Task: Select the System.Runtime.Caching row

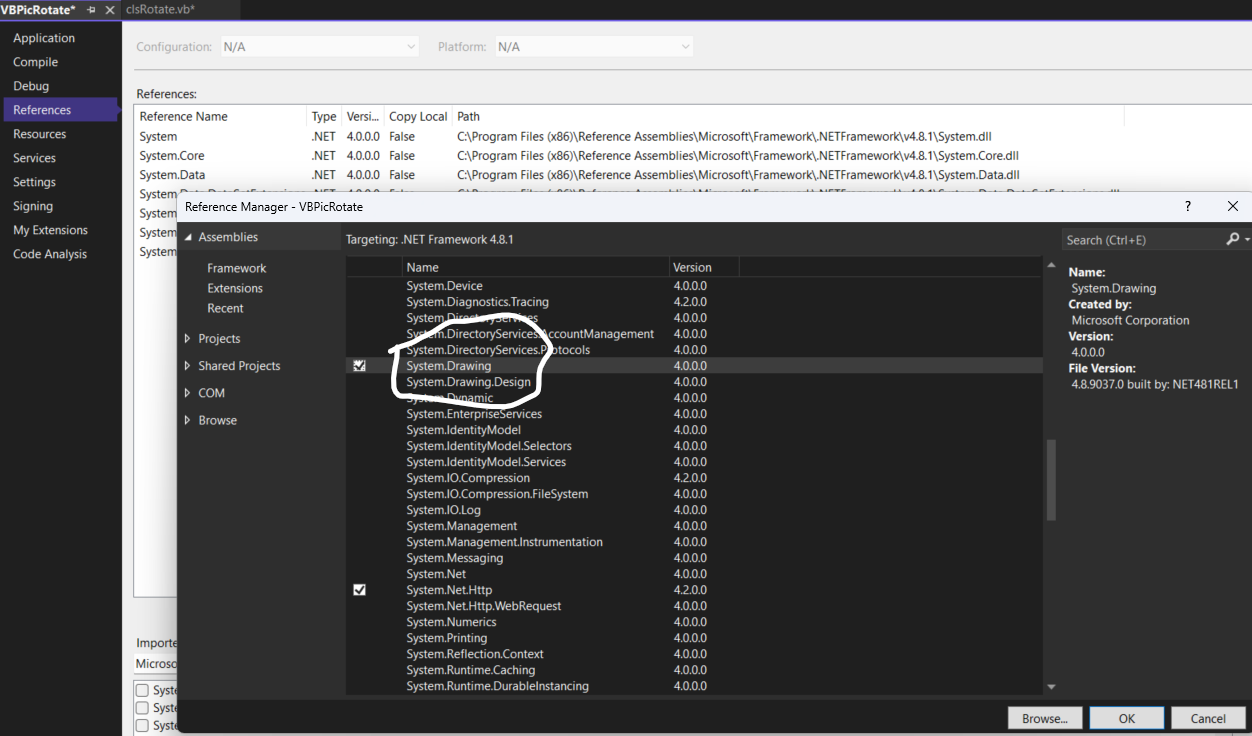Action: [x=694, y=670]
